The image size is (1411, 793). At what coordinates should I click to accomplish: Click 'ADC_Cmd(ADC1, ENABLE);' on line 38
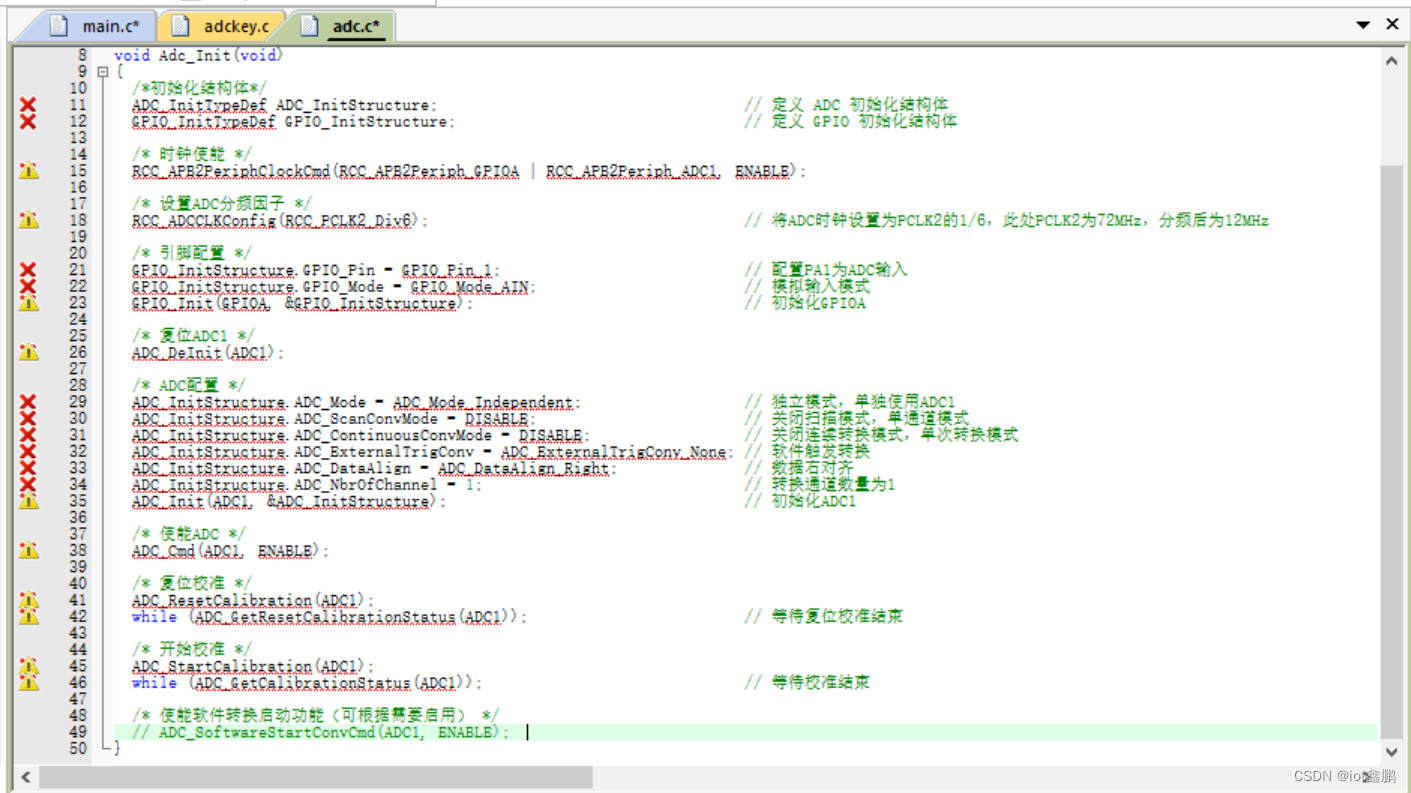(230, 551)
